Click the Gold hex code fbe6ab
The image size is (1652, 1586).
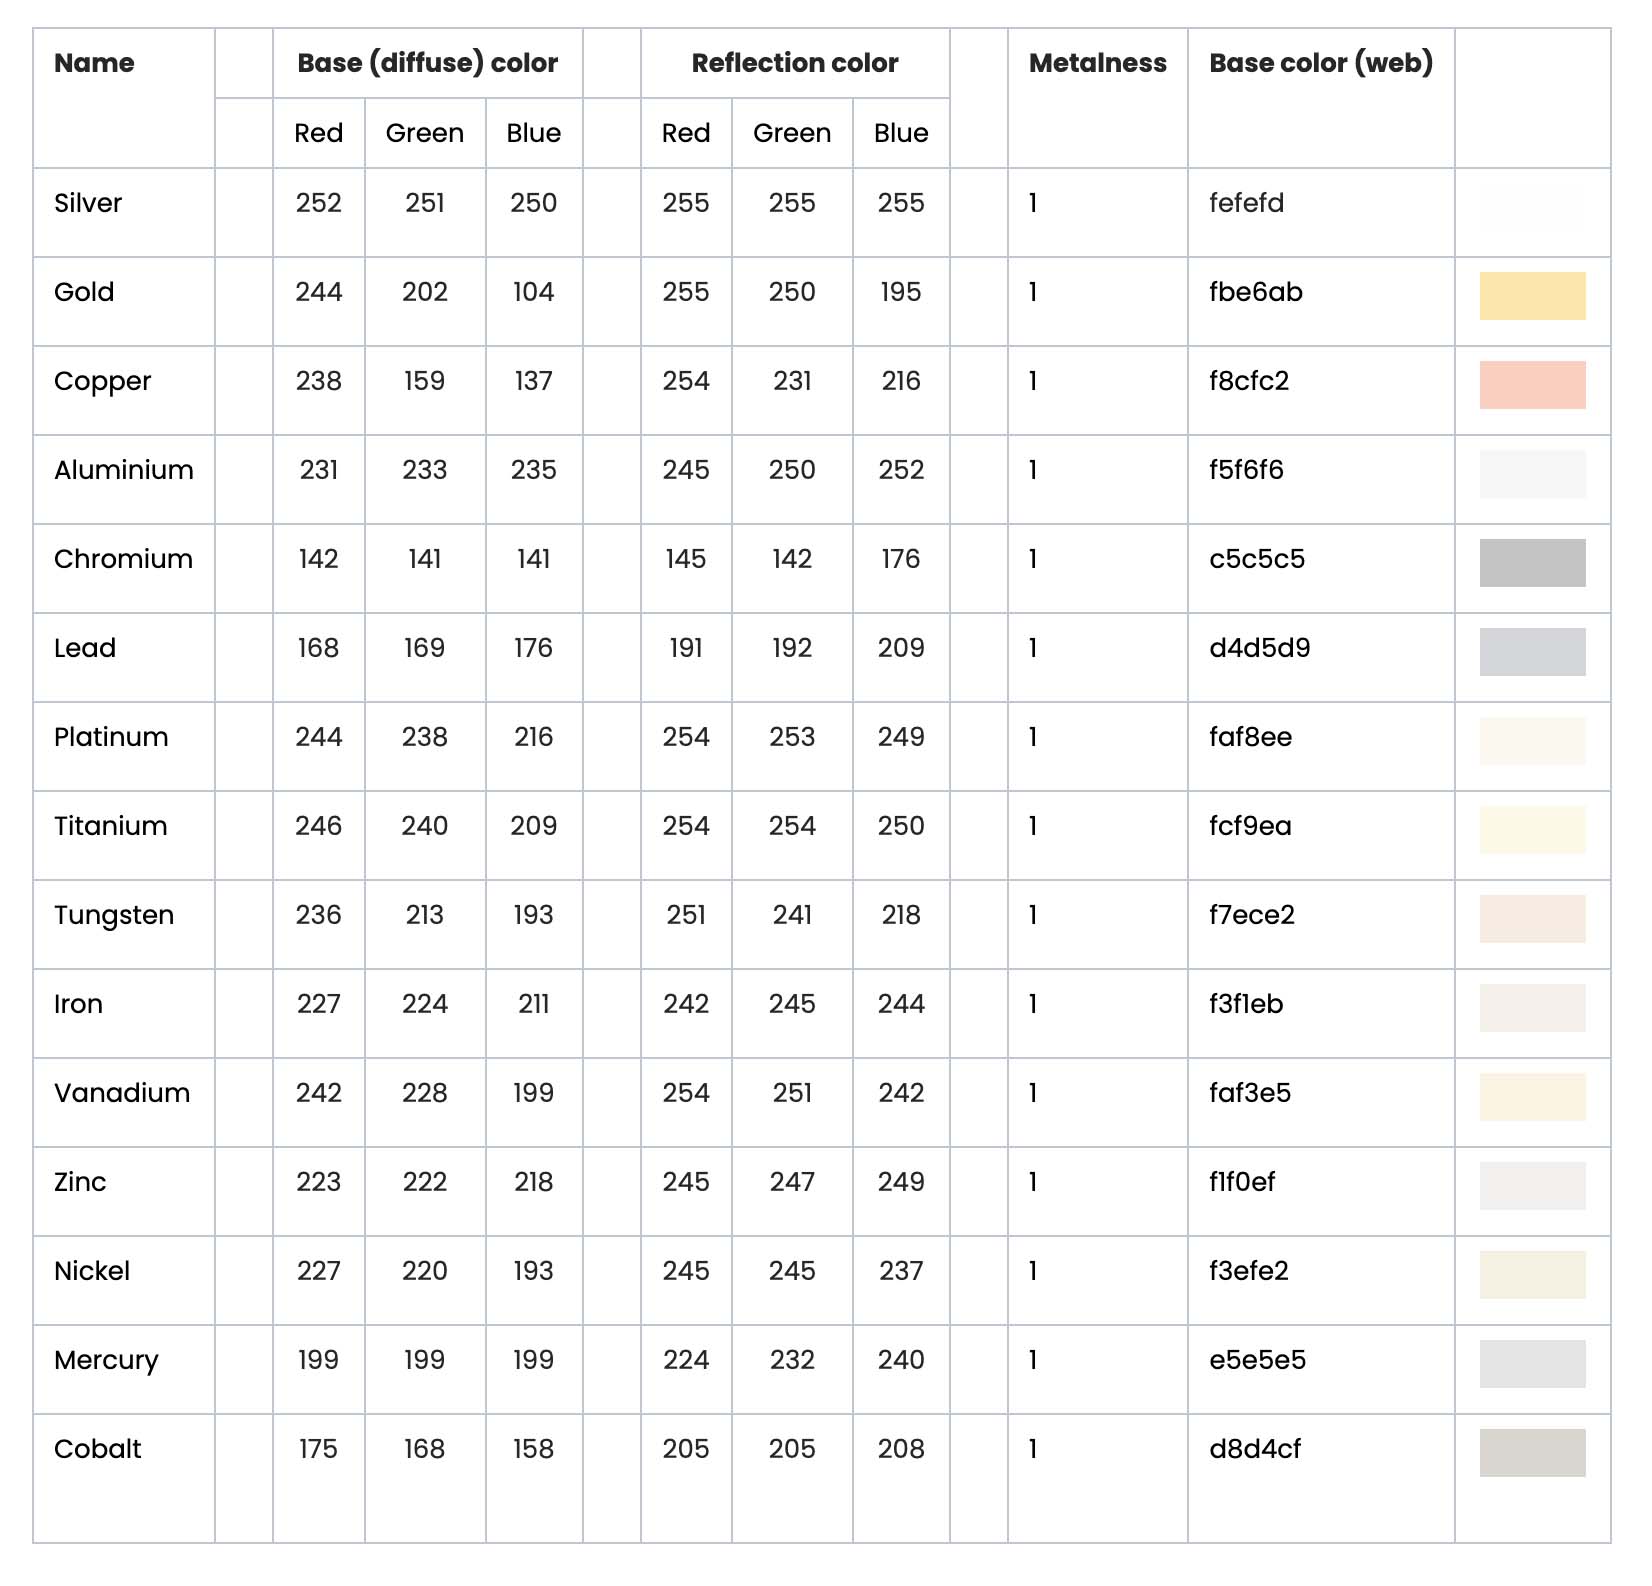pos(1255,292)
